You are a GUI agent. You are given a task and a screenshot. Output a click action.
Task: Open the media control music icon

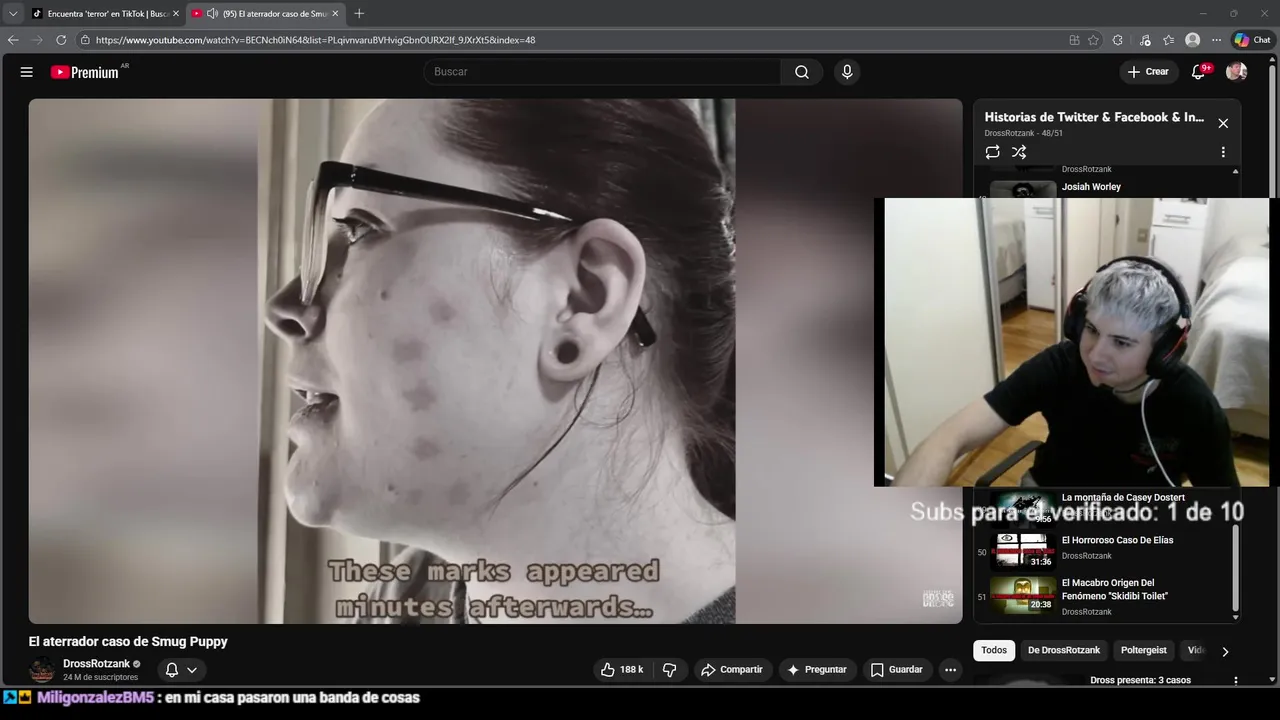tap(1145, 40)
